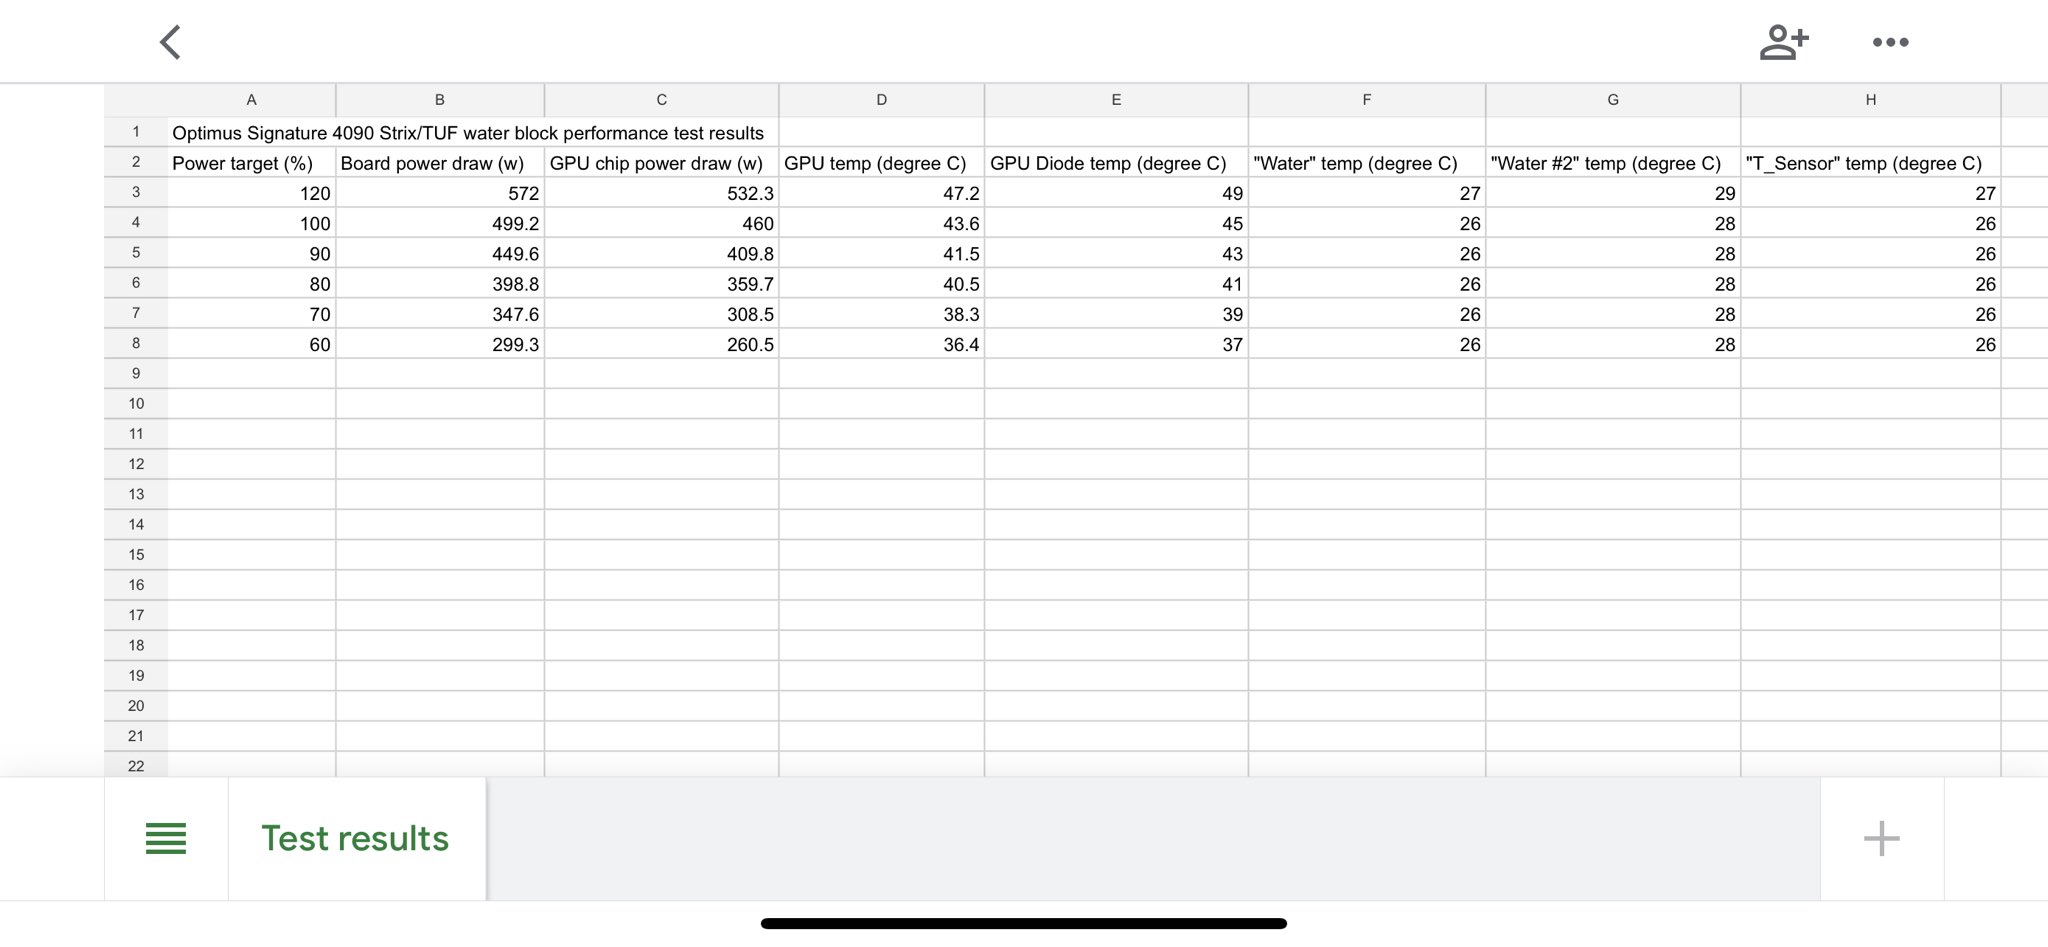Click the title cell about Optimus Signature 4090

(468, 133)
